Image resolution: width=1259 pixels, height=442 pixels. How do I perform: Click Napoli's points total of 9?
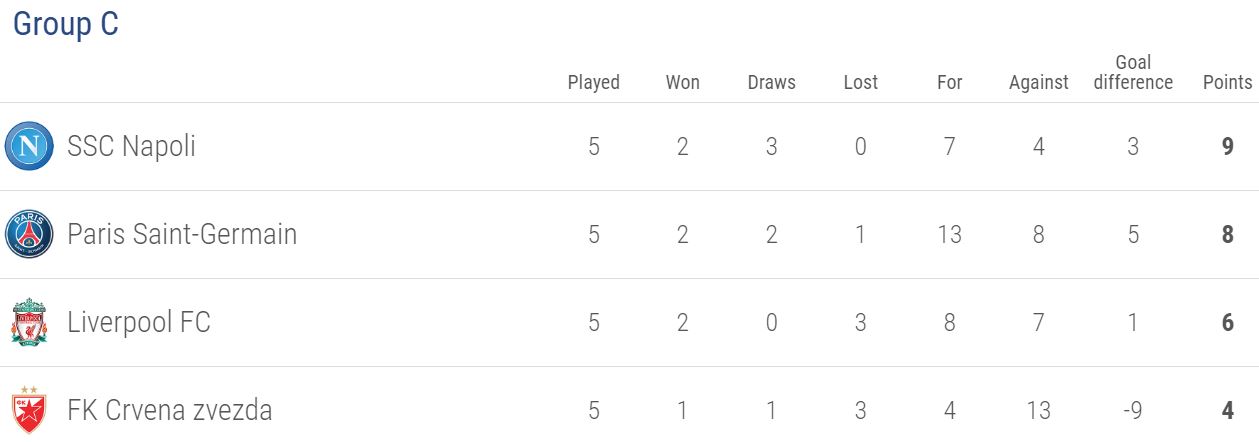pyautogui.click(x=1227, y=147)
